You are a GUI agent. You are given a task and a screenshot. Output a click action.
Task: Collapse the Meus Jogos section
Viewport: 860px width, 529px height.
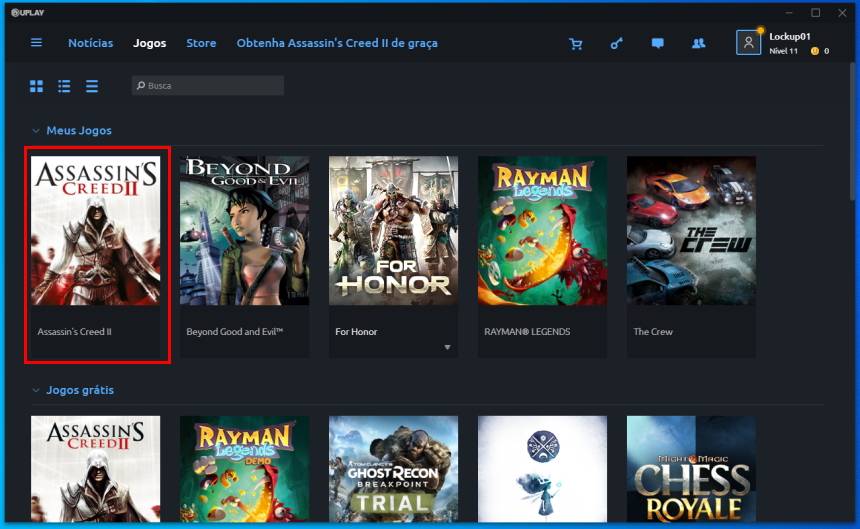[x=36, y=131]
